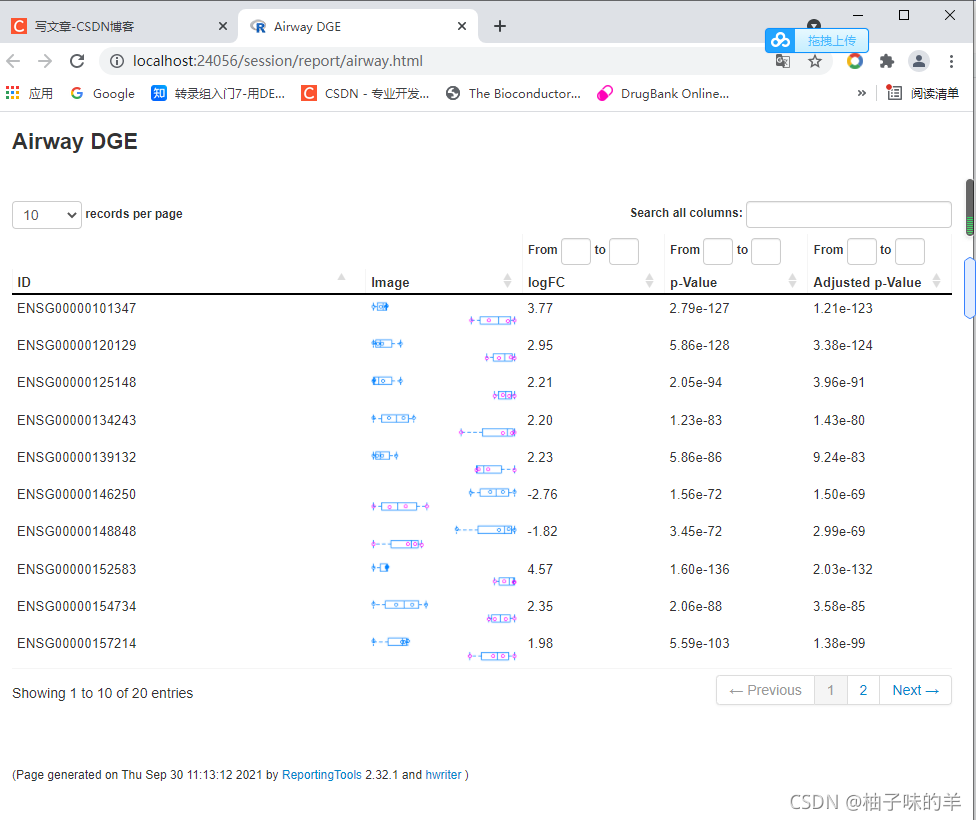Go to the next page of entries
The image size is (976, 820).
(x=914, y=690)
